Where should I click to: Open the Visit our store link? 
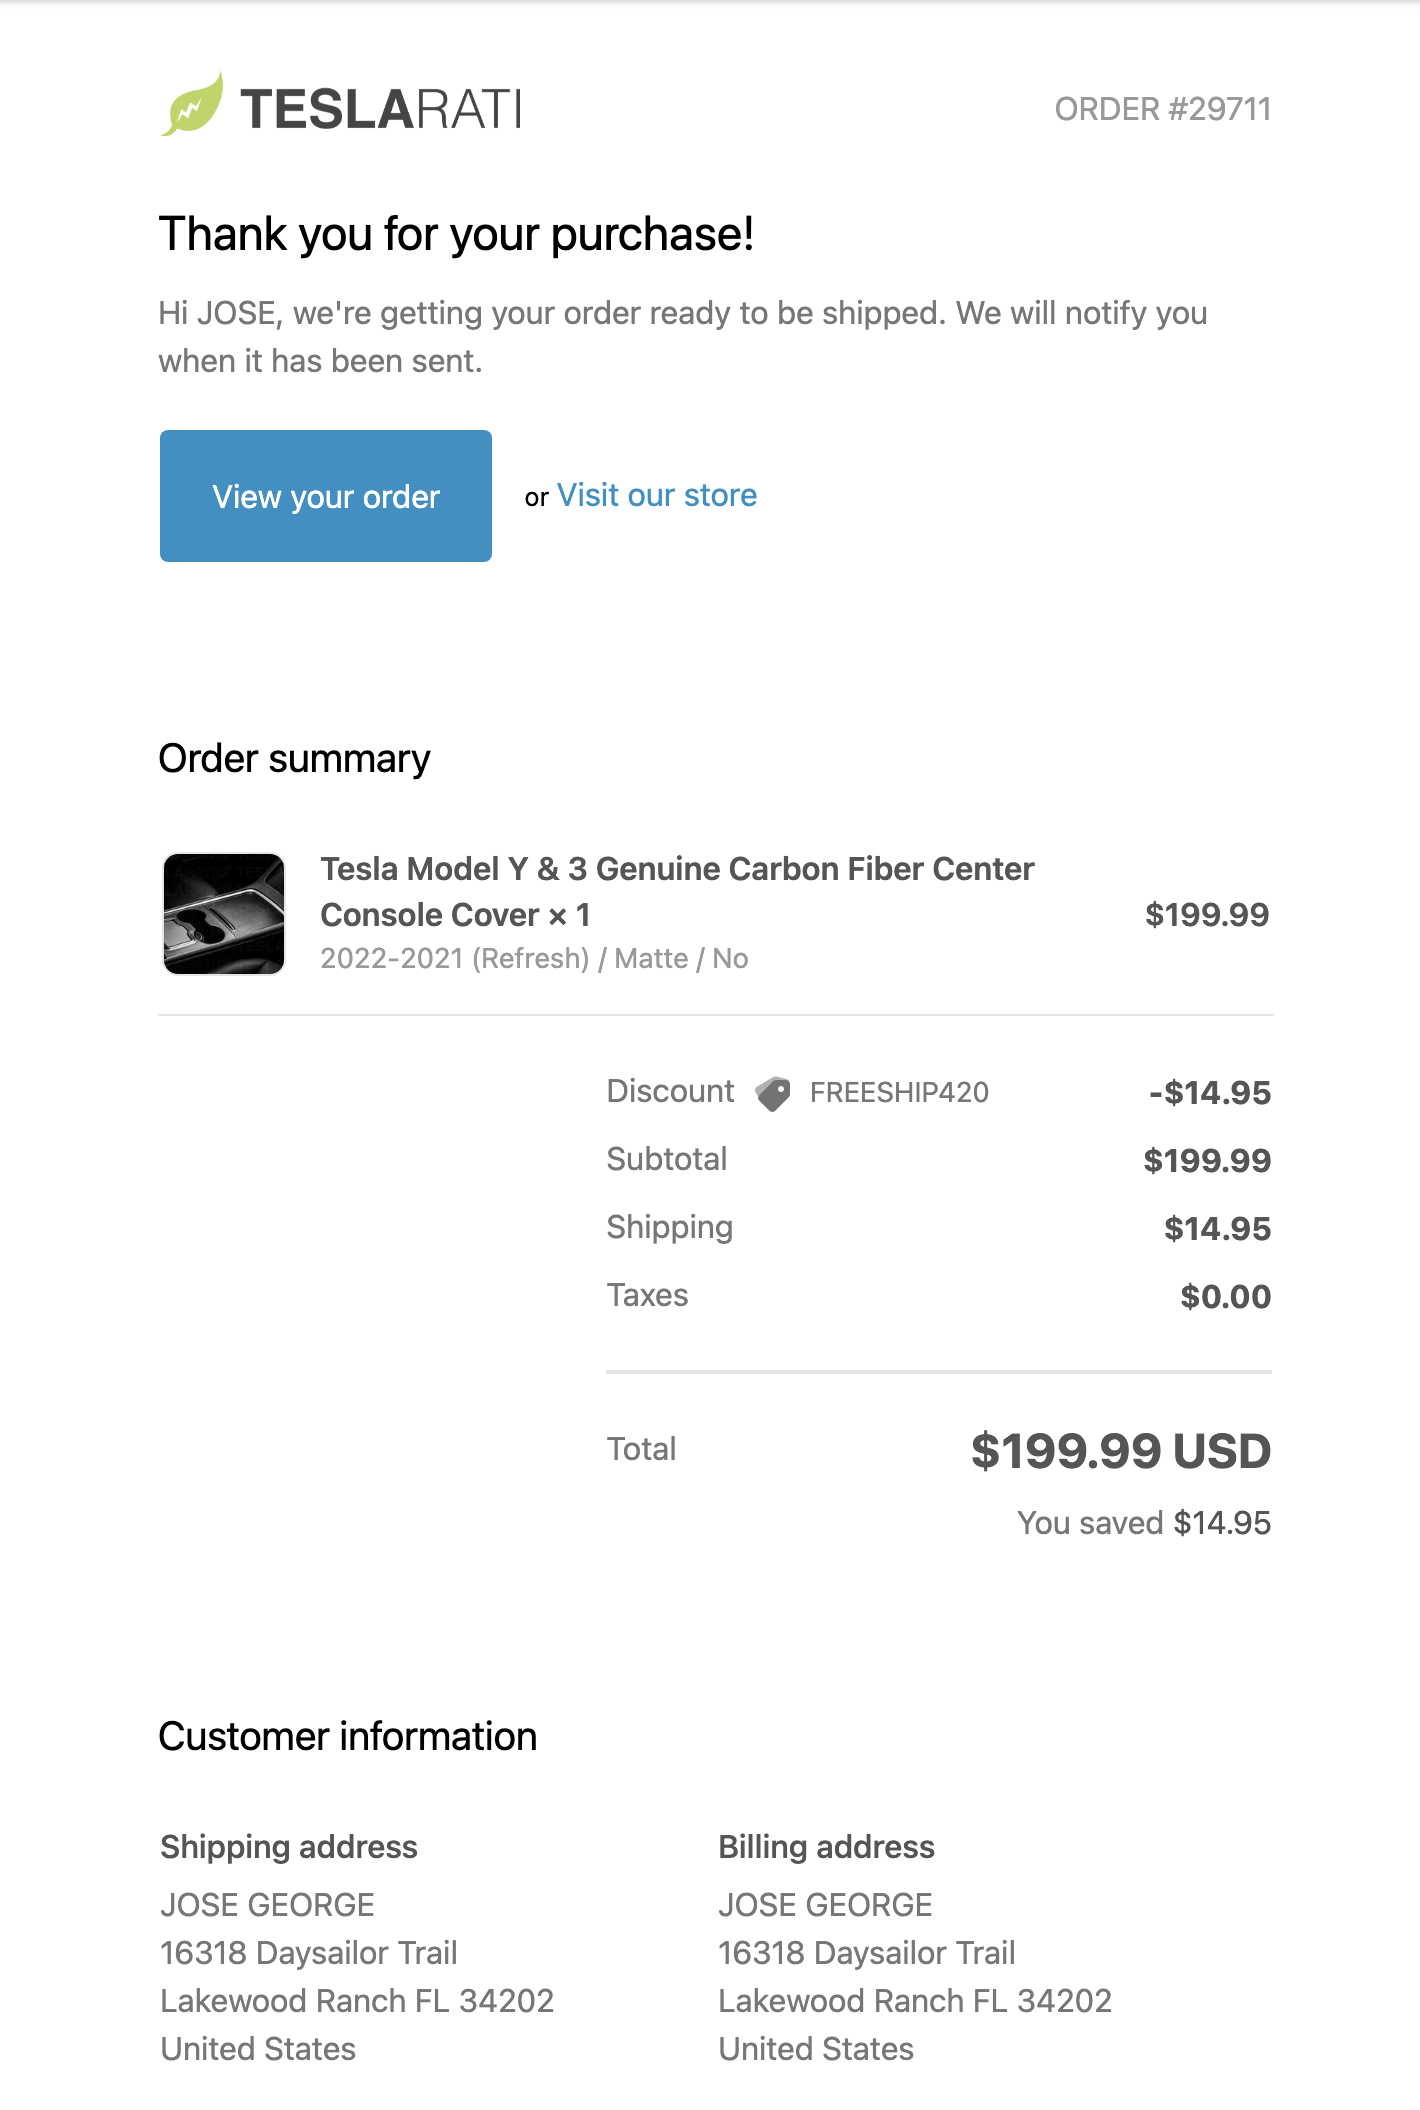pos(657,495)
